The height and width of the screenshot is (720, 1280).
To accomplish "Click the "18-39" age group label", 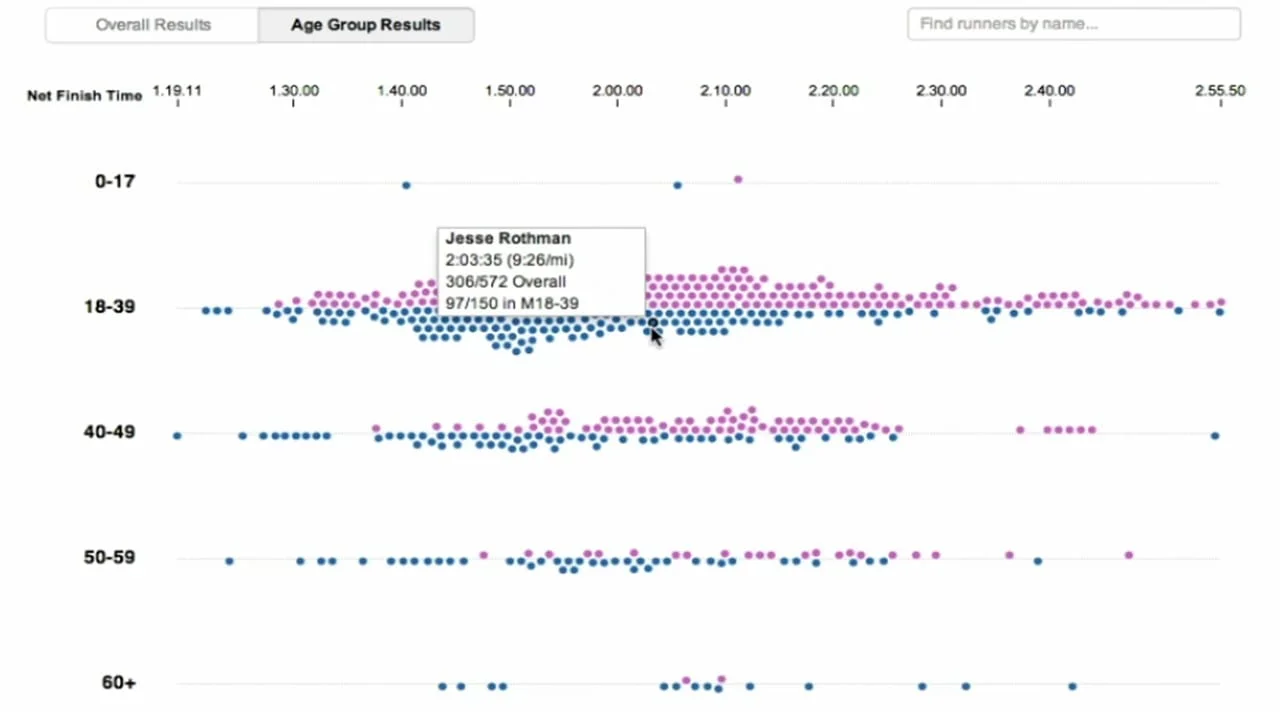I will pos(110,307).
